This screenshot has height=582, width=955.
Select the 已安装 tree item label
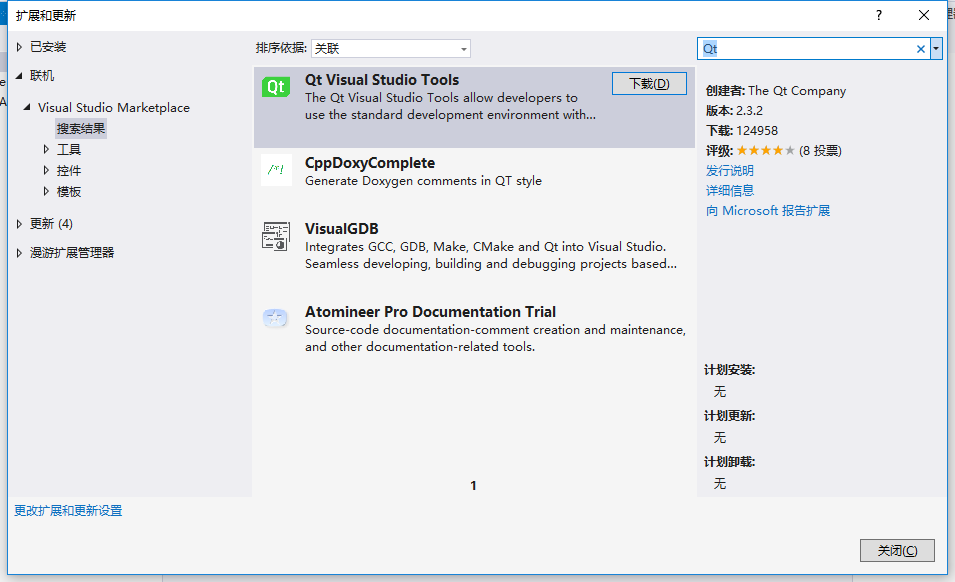48,47
